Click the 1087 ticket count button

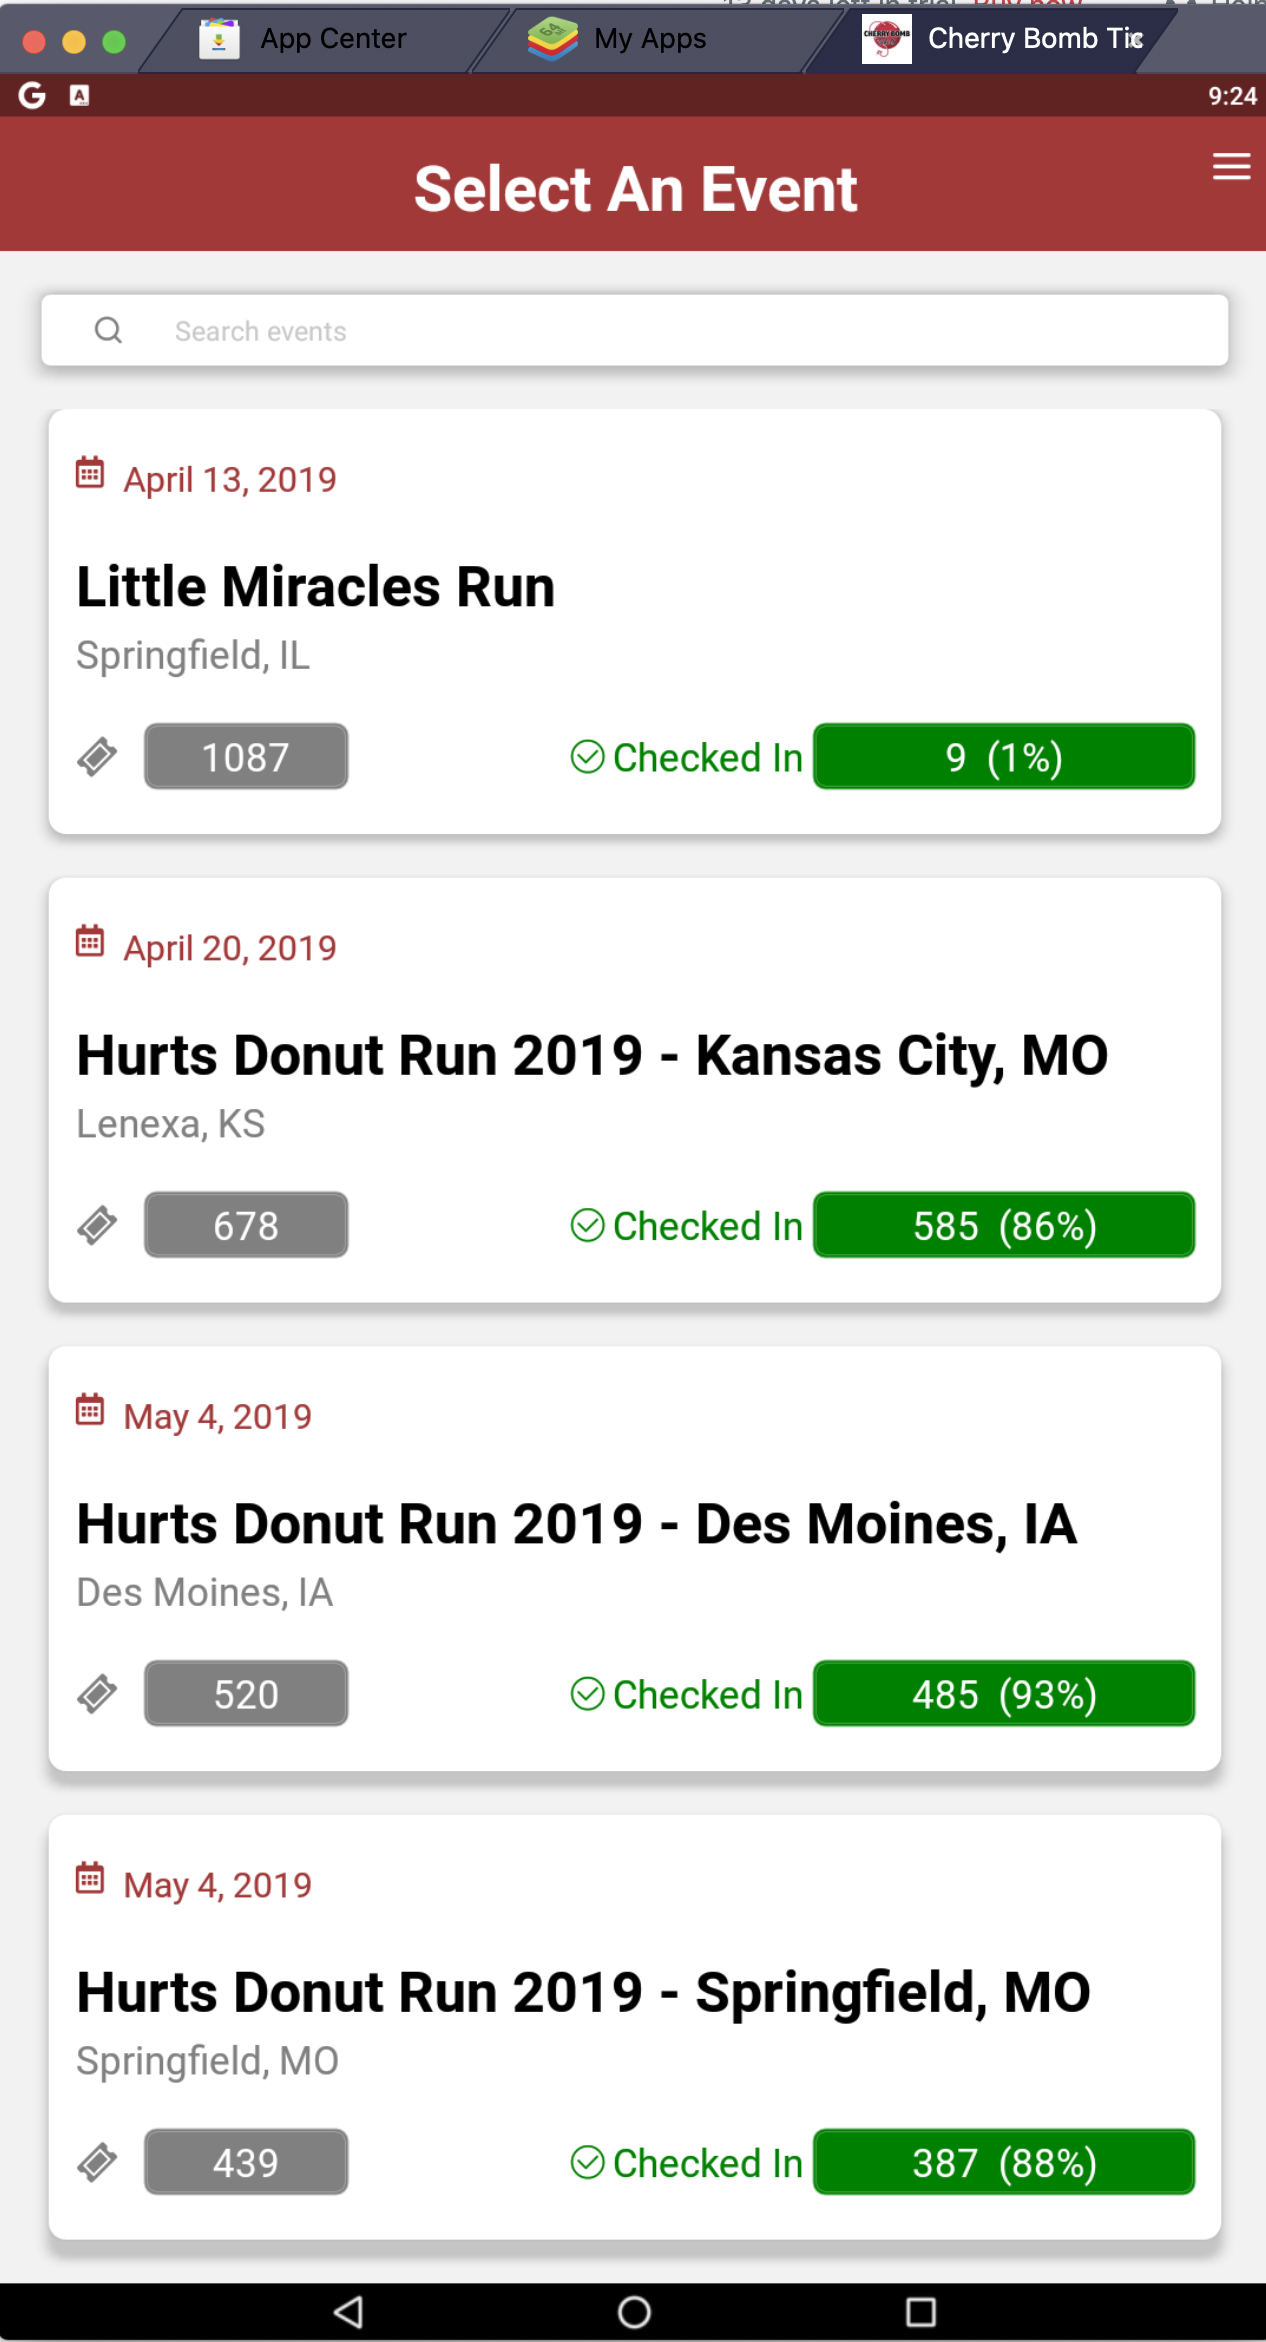click(246, 757)
